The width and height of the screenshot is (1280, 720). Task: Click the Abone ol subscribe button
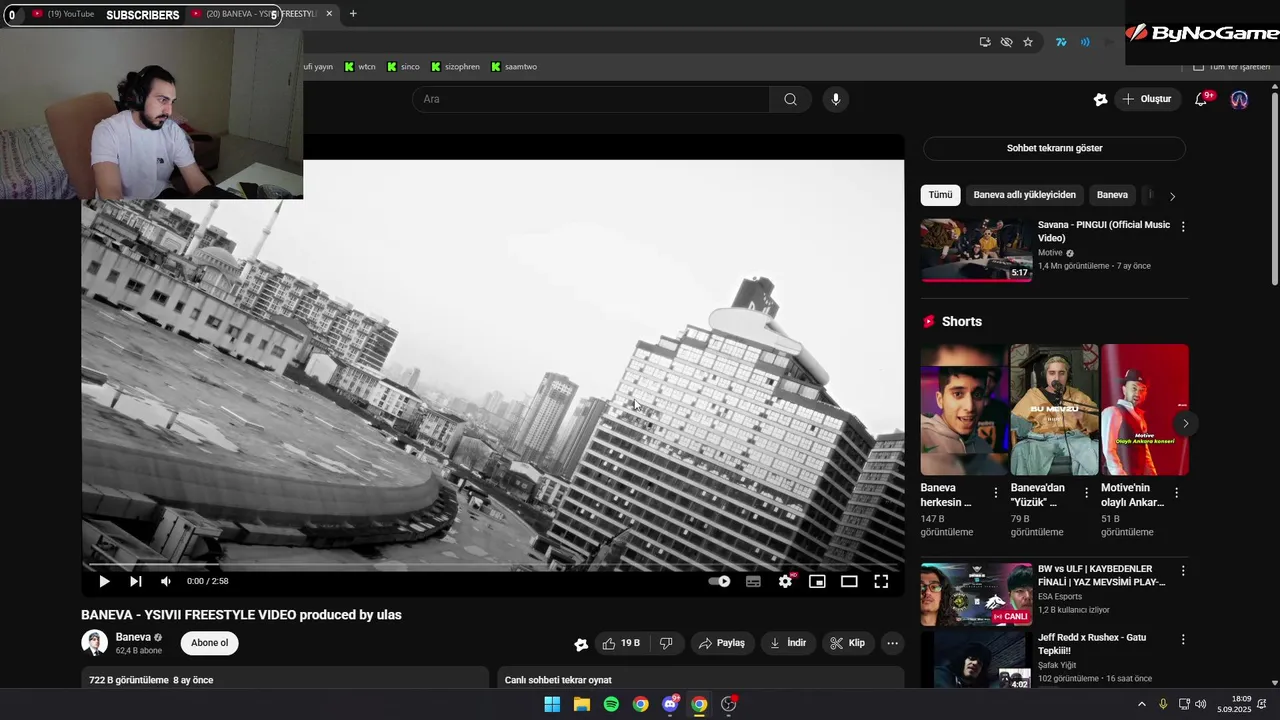[x=210, y=643]
